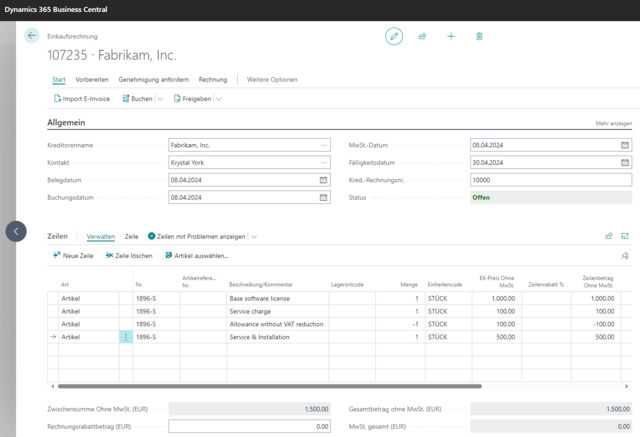Click Zeile löschen button

[129, 256]
